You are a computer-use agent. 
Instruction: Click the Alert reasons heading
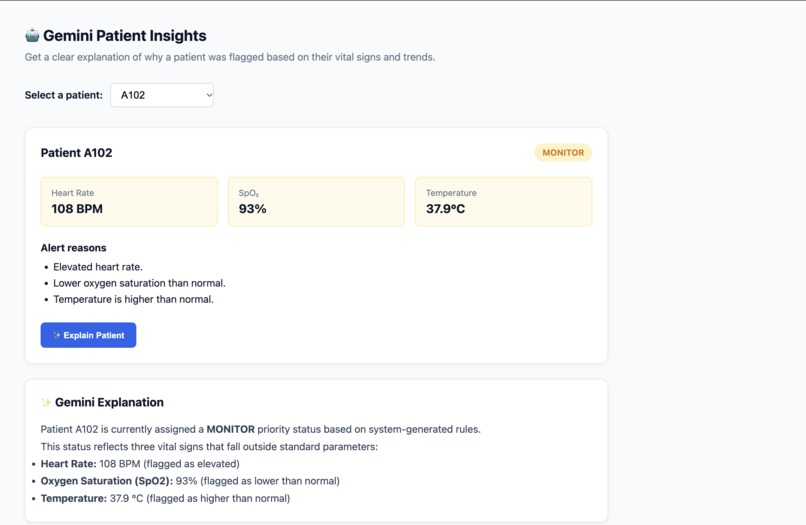74,248
